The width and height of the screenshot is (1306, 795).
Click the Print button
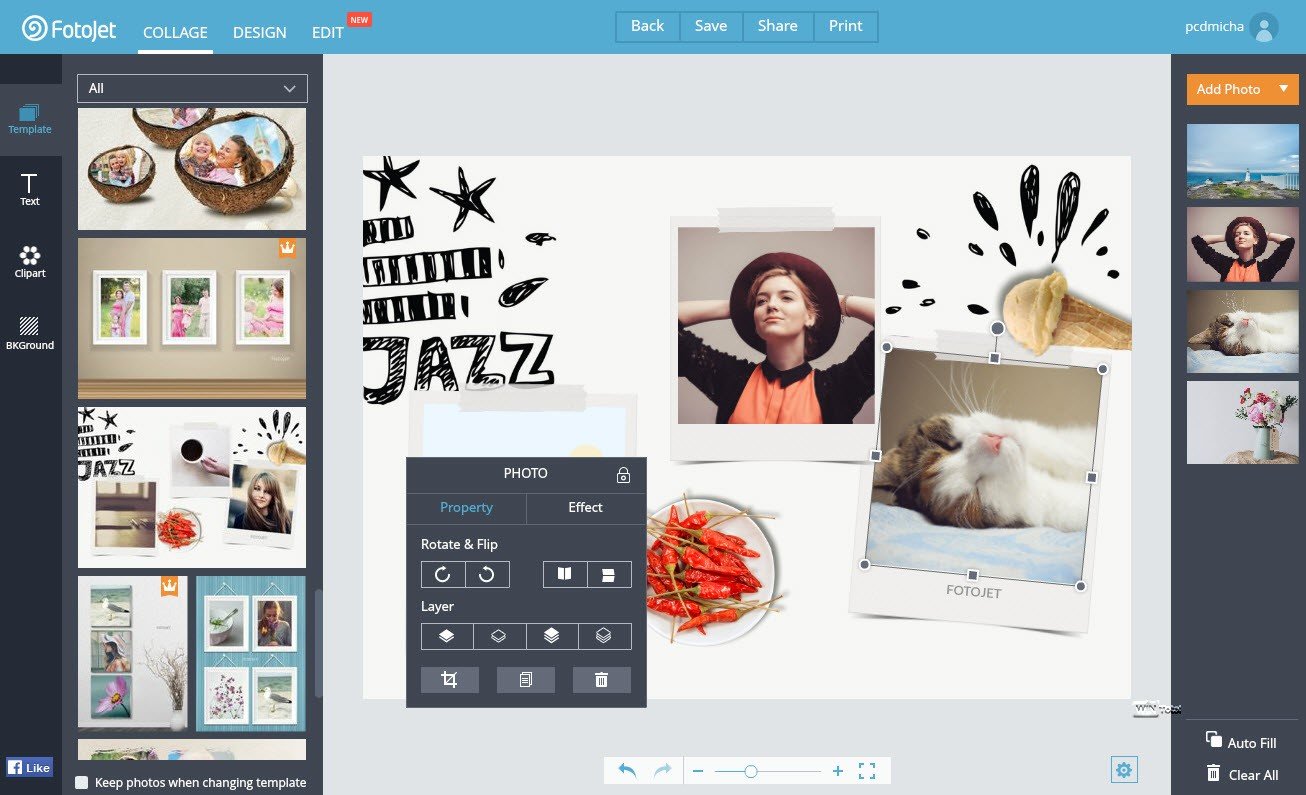[845, 26]
